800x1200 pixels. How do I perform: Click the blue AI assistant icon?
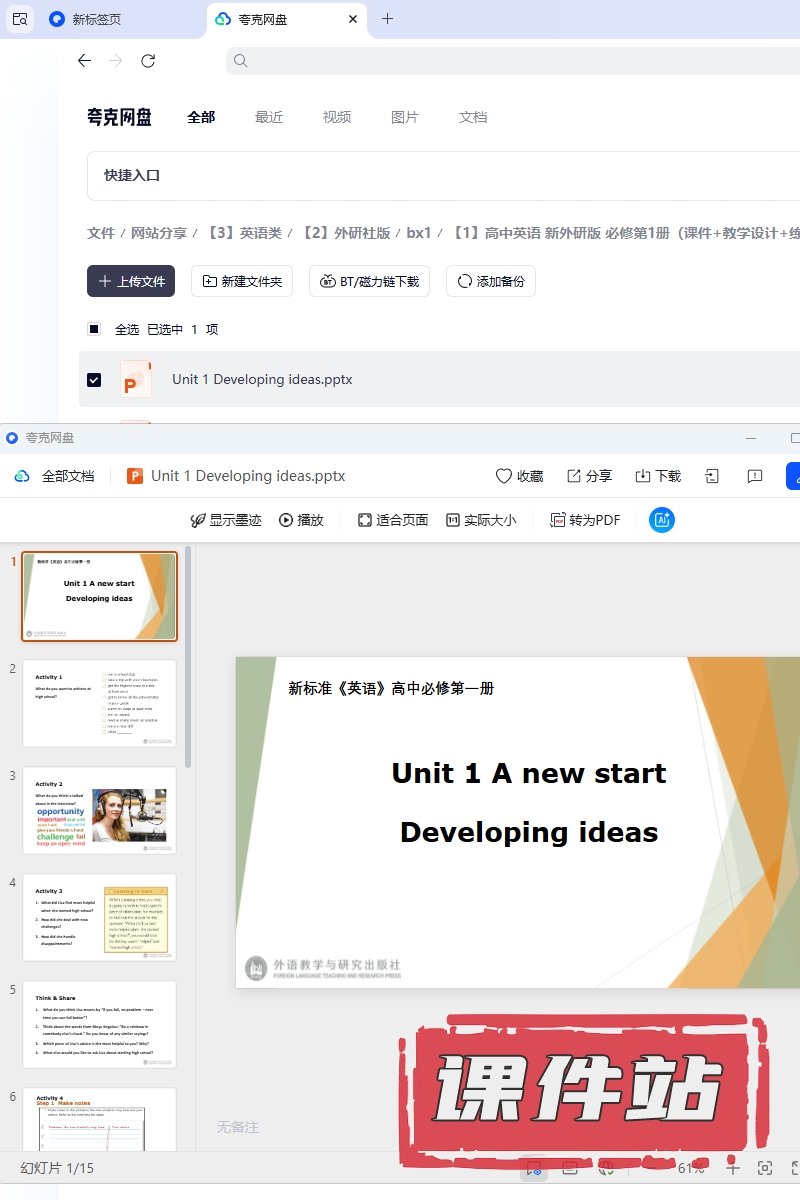661,520
